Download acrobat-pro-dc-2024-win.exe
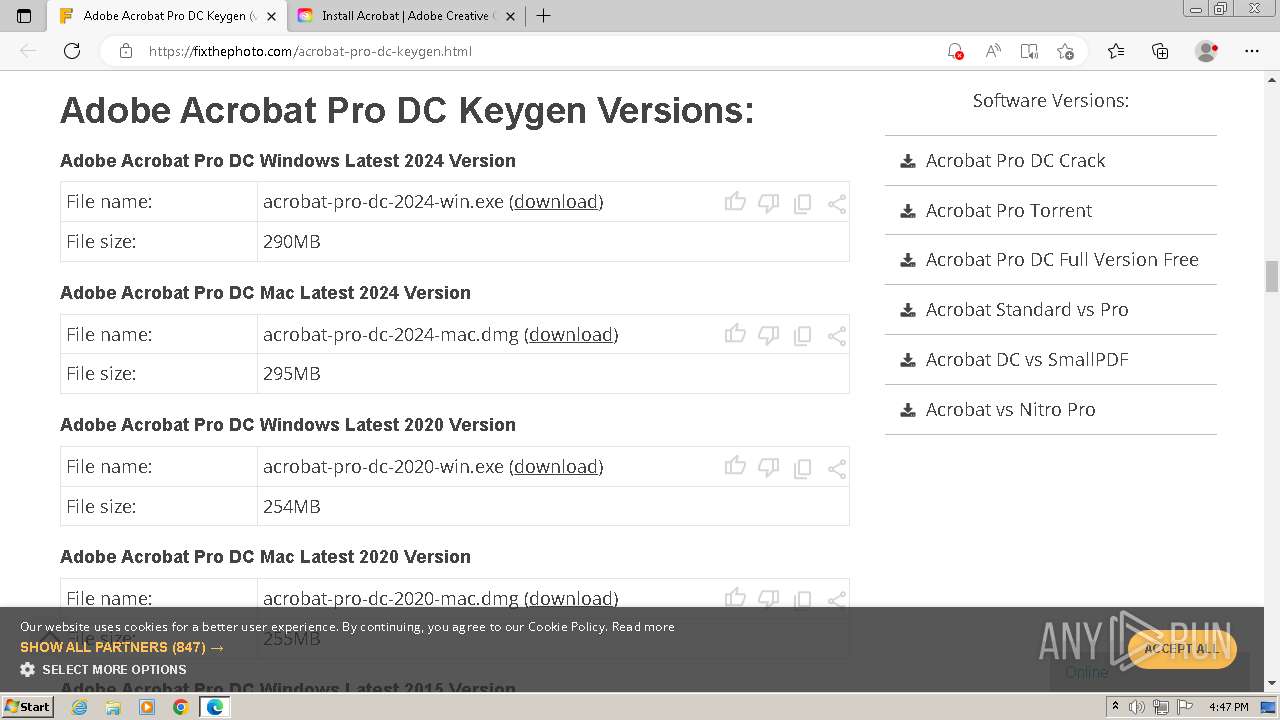The width and height of the screenshot is (1280, 720). tap(556, 202)
